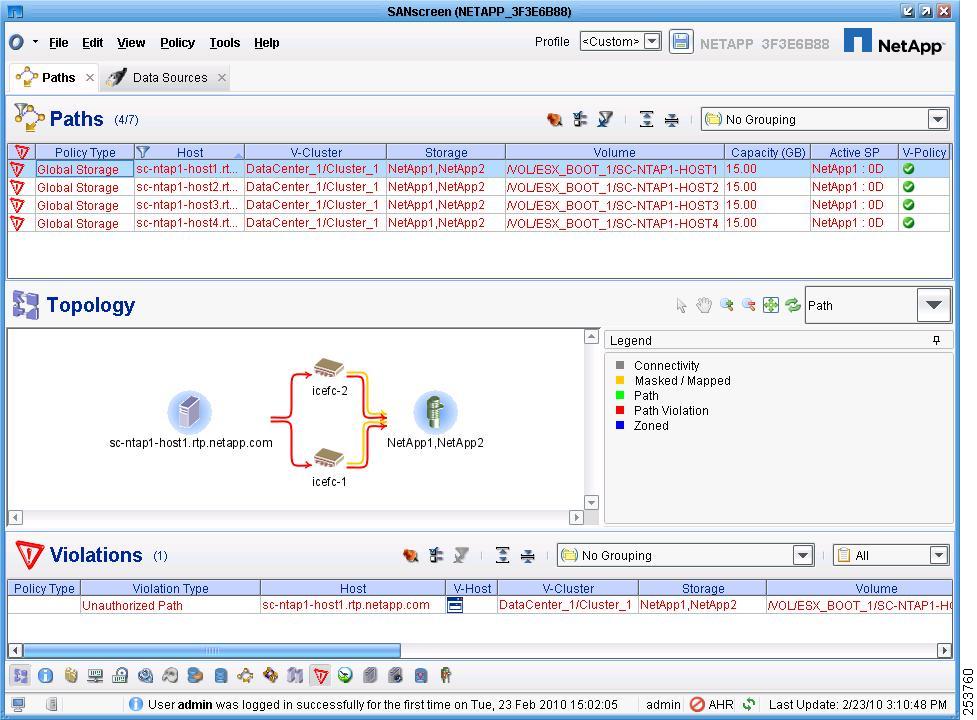This screenshot has width=977, height=720.
Task: Select the sc-ntap1-host2 path row
Action: 479,187
